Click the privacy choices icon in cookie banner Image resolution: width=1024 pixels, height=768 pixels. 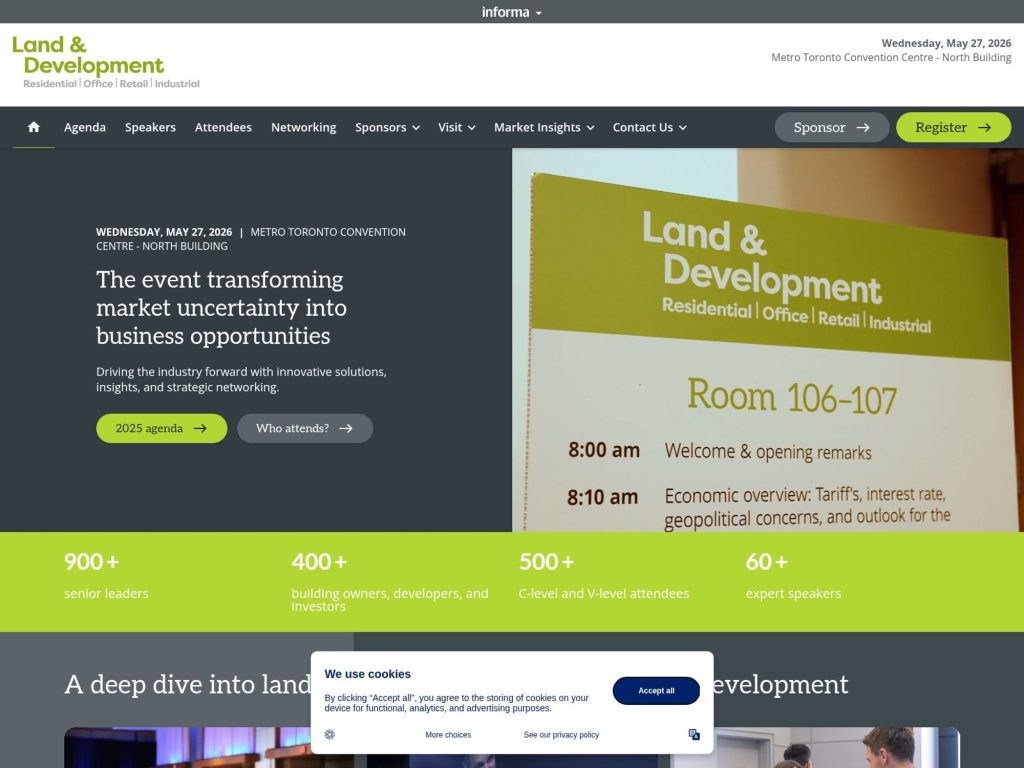tap(694, 734)
